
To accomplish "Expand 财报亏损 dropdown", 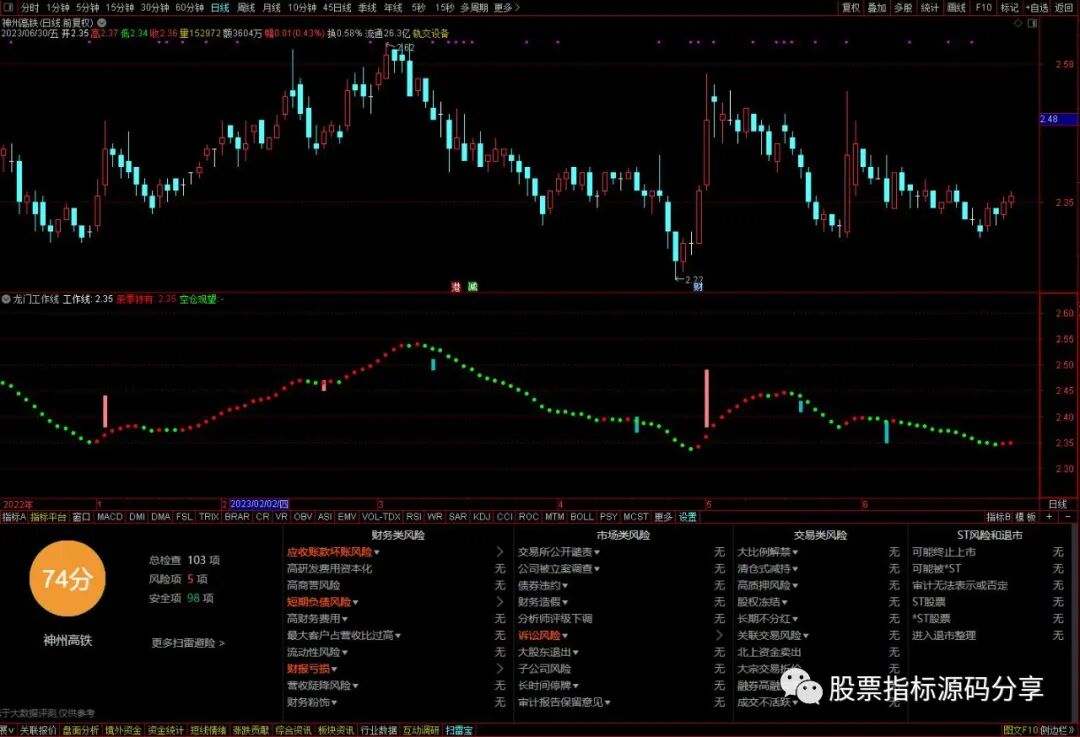I will [x=334, y=669].
